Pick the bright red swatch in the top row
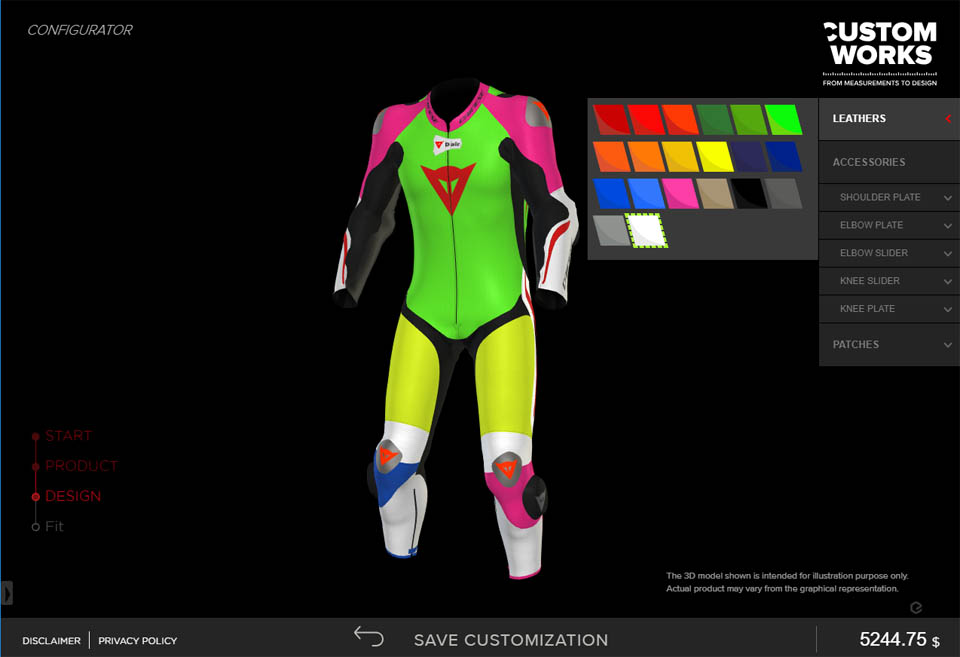Screen dimensions: 960x657 [x=645, y=119]
